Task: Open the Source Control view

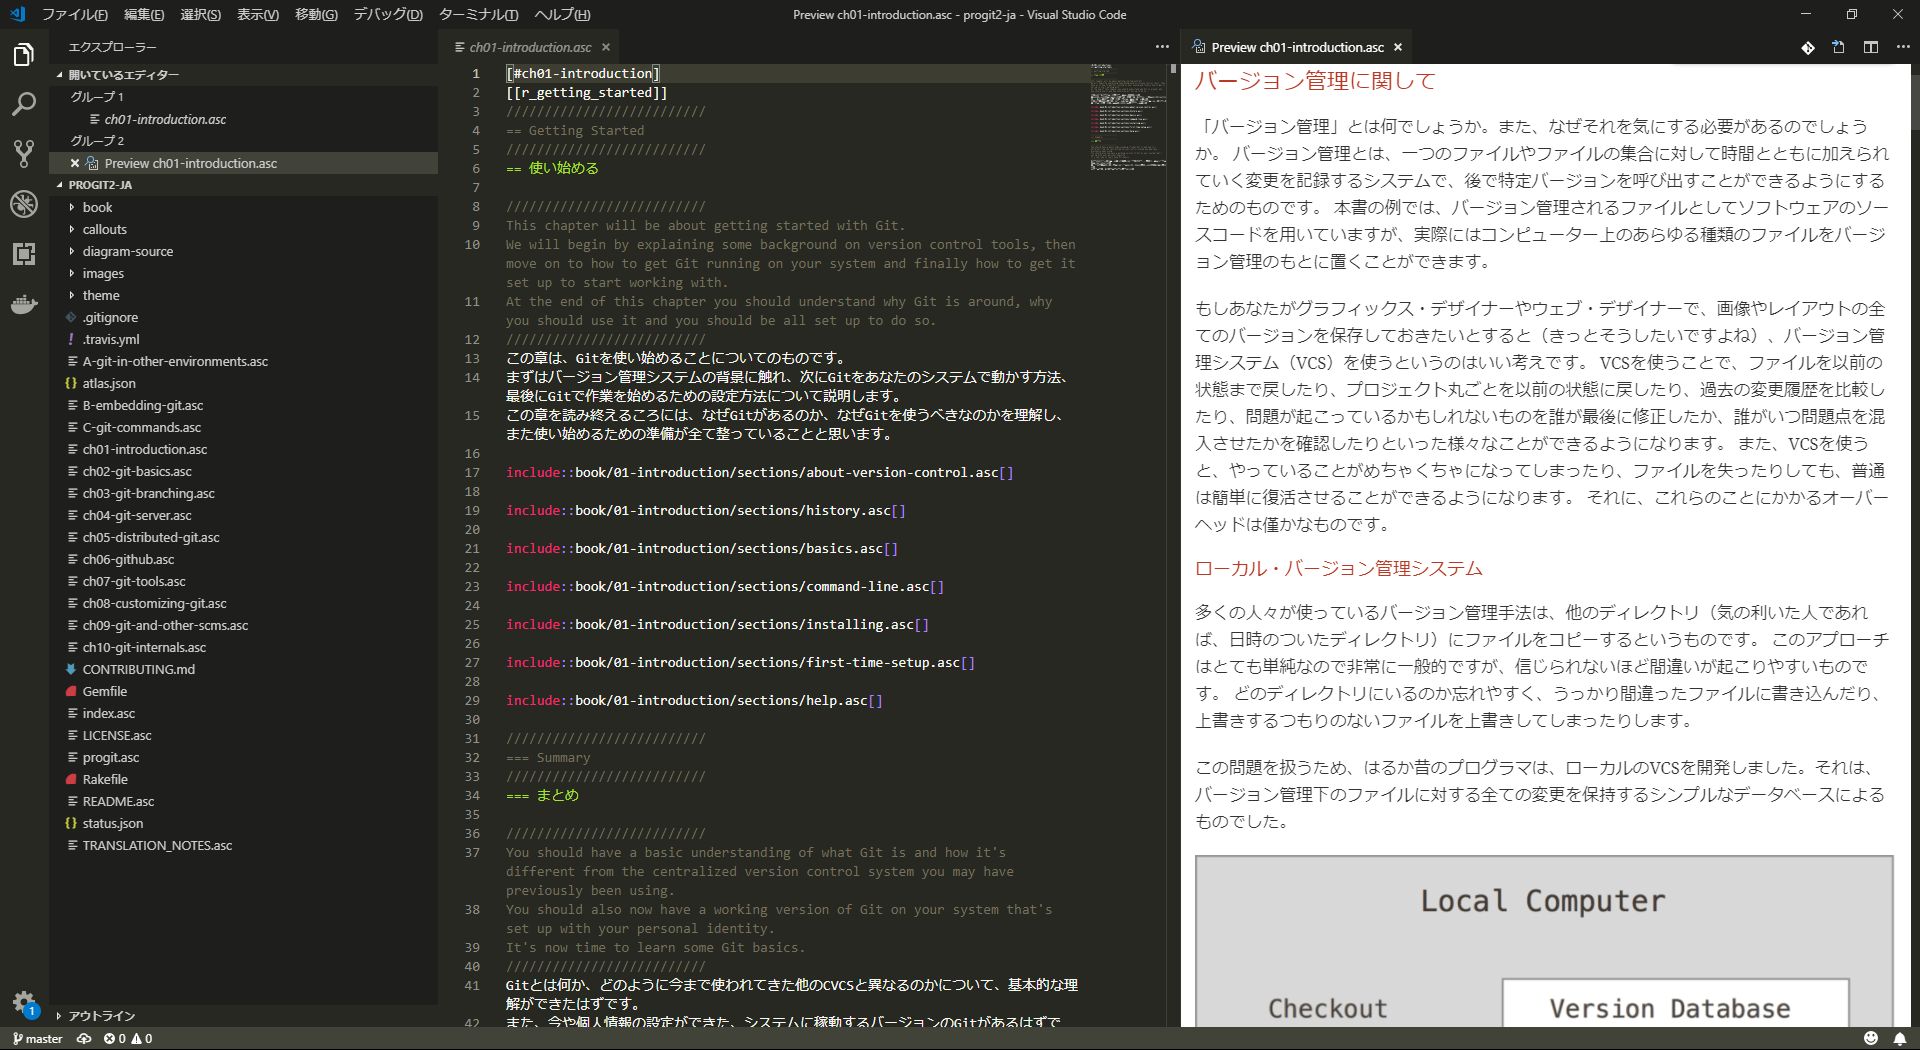Action: (22, 154)
